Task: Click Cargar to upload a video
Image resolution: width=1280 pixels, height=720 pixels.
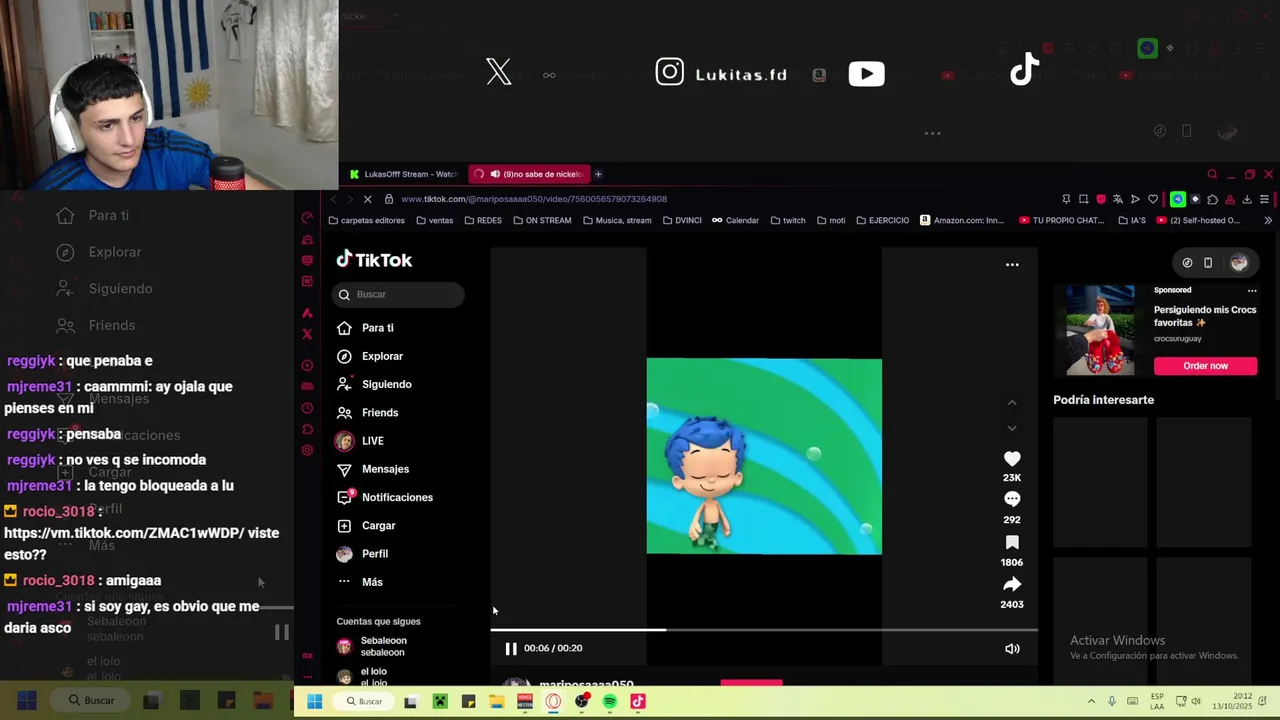Action: tap(366, 525)
